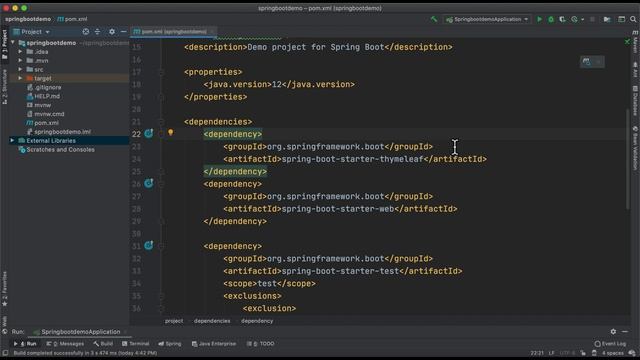This screenshot has height=360, width=640.
Task: Open the Maven side panel tab
Action: click(x=635, y=42)
